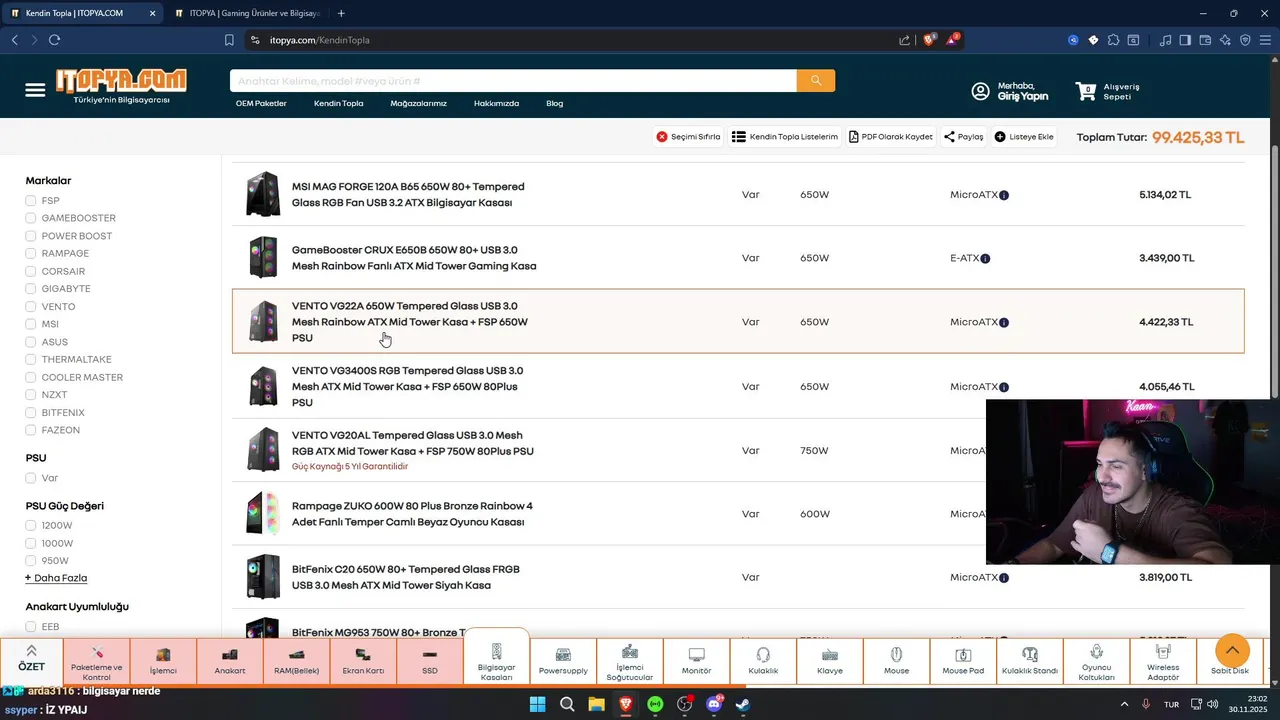Check the 1200W PSU power filter

coord(31,525)
